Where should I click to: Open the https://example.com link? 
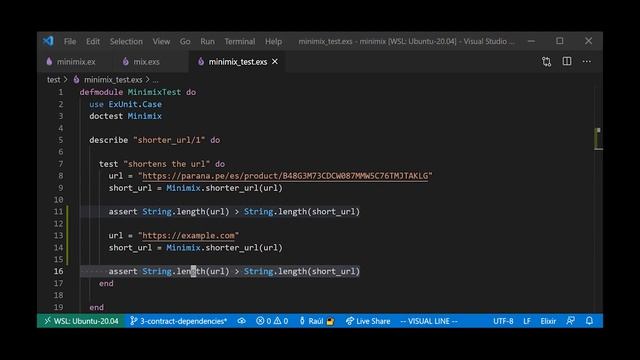pos(189,236)
